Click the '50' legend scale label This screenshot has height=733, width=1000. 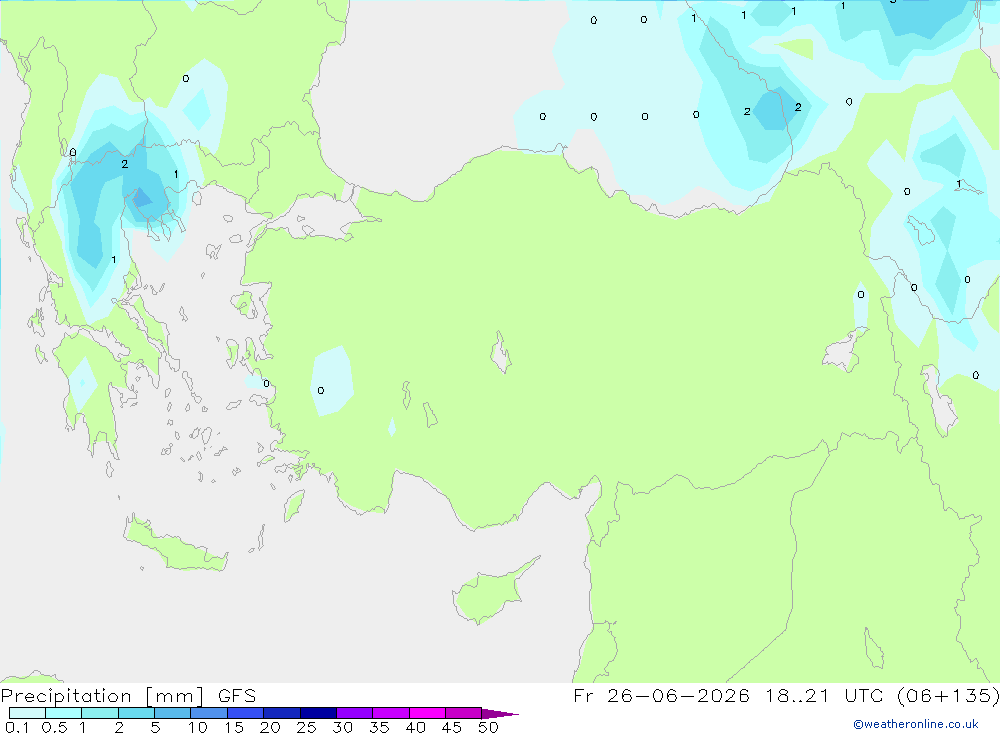click(x=488, y=727)
